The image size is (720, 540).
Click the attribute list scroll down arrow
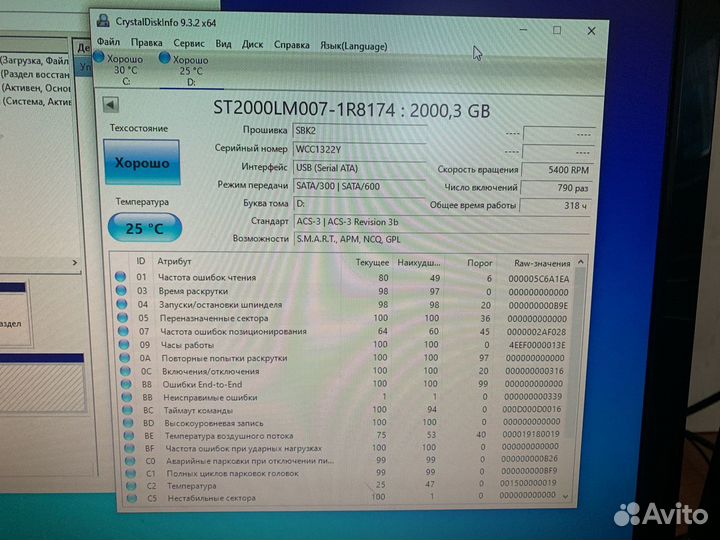tap(566, 496)
